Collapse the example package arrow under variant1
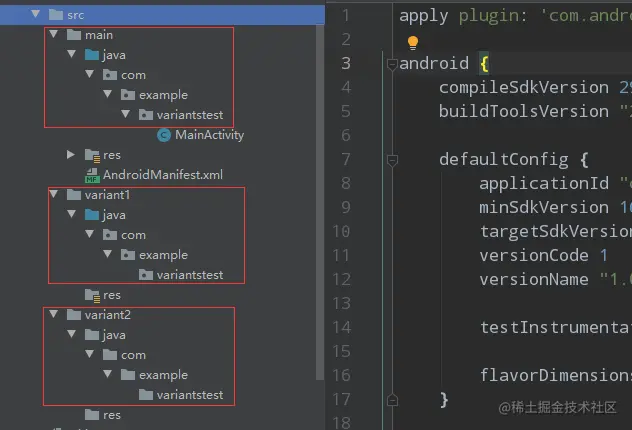This screenshot has width=632, height=430. pyautogui.click(x=108, y=254)
